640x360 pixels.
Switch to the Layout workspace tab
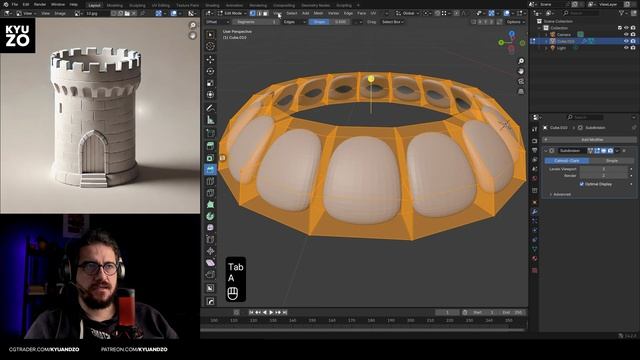(94, 5)
